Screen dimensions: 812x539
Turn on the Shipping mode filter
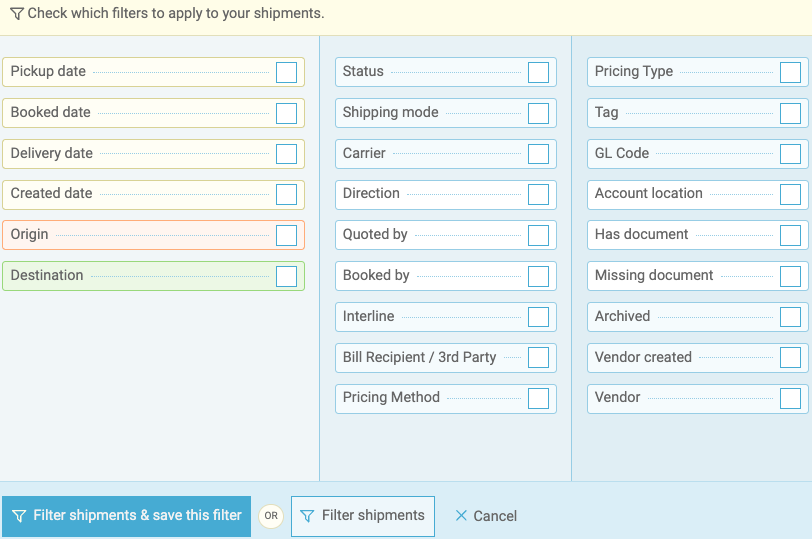point(538,113)
